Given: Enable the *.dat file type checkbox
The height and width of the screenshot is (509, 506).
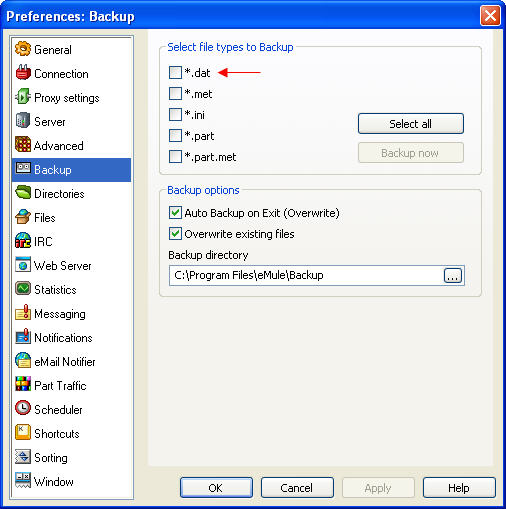Looking at the screenshot, I should 175,72.
